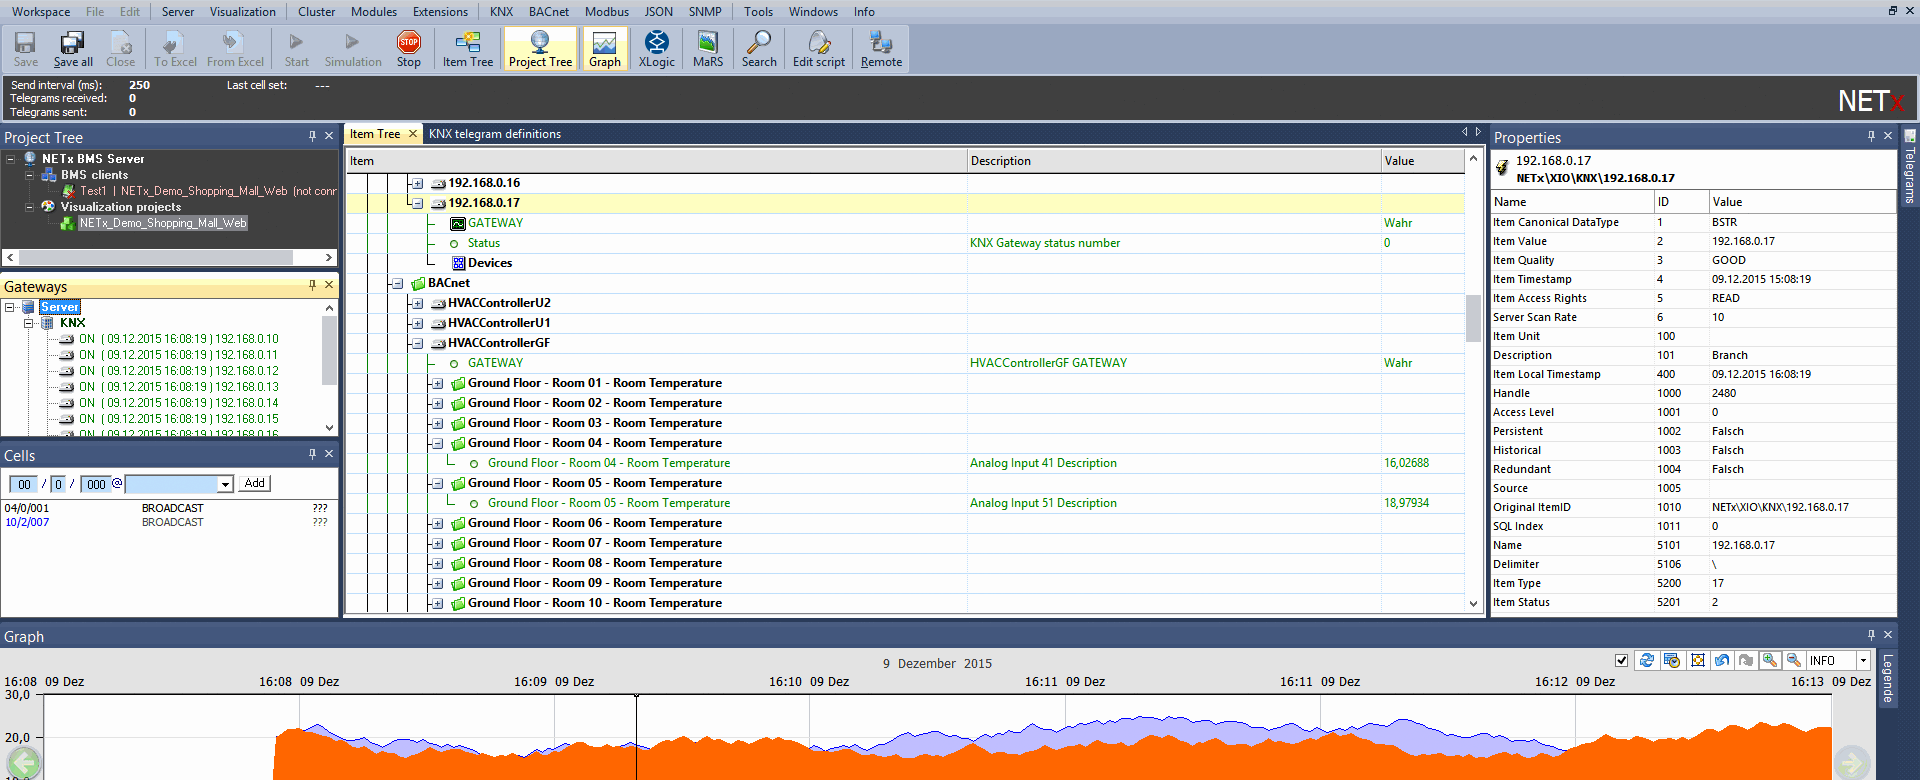1920x780 pixels.
Task: Collapse NETx BMS Server node
Action: point(10,159)
